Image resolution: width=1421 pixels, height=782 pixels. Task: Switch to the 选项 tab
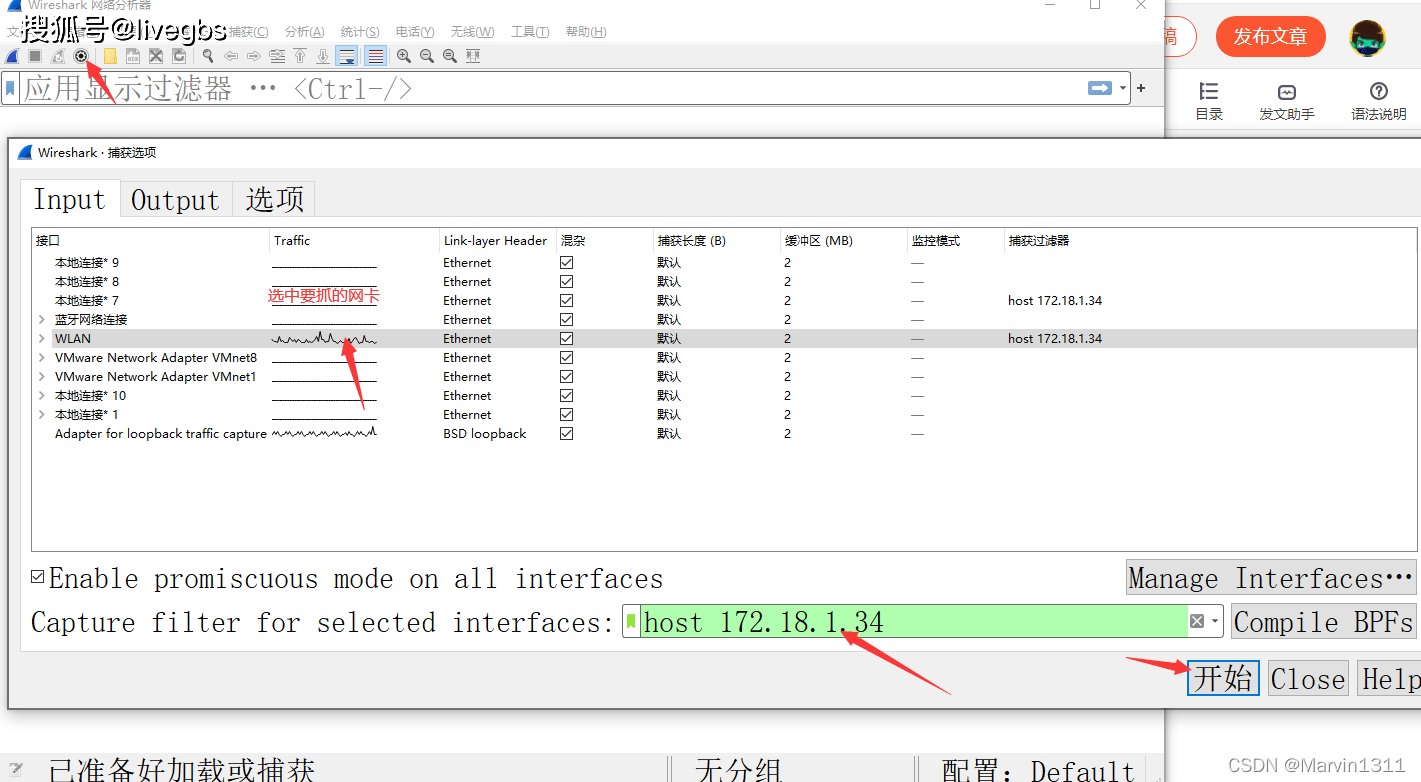pos(274,199)
